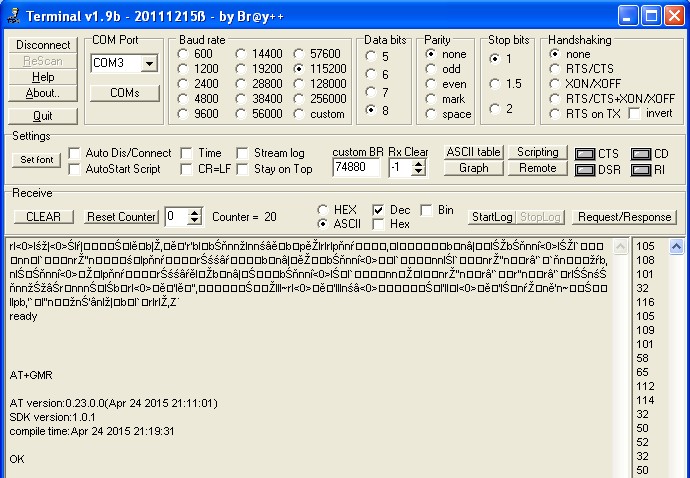This screenshot has height=478, width=690.
Task: Increment the Reset Counter spinner value
Action: point(194,212)
